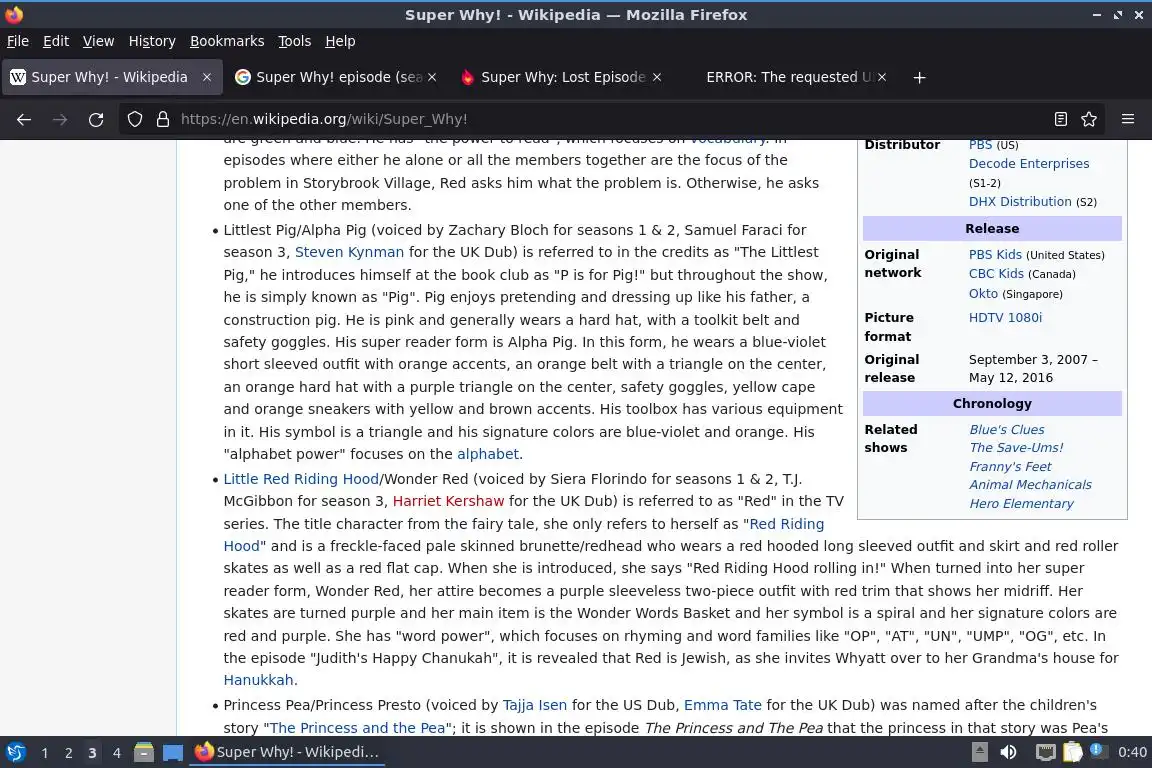Open the Help menu
The height and width of the screenshot is (768, 1152).
[340, 41]
